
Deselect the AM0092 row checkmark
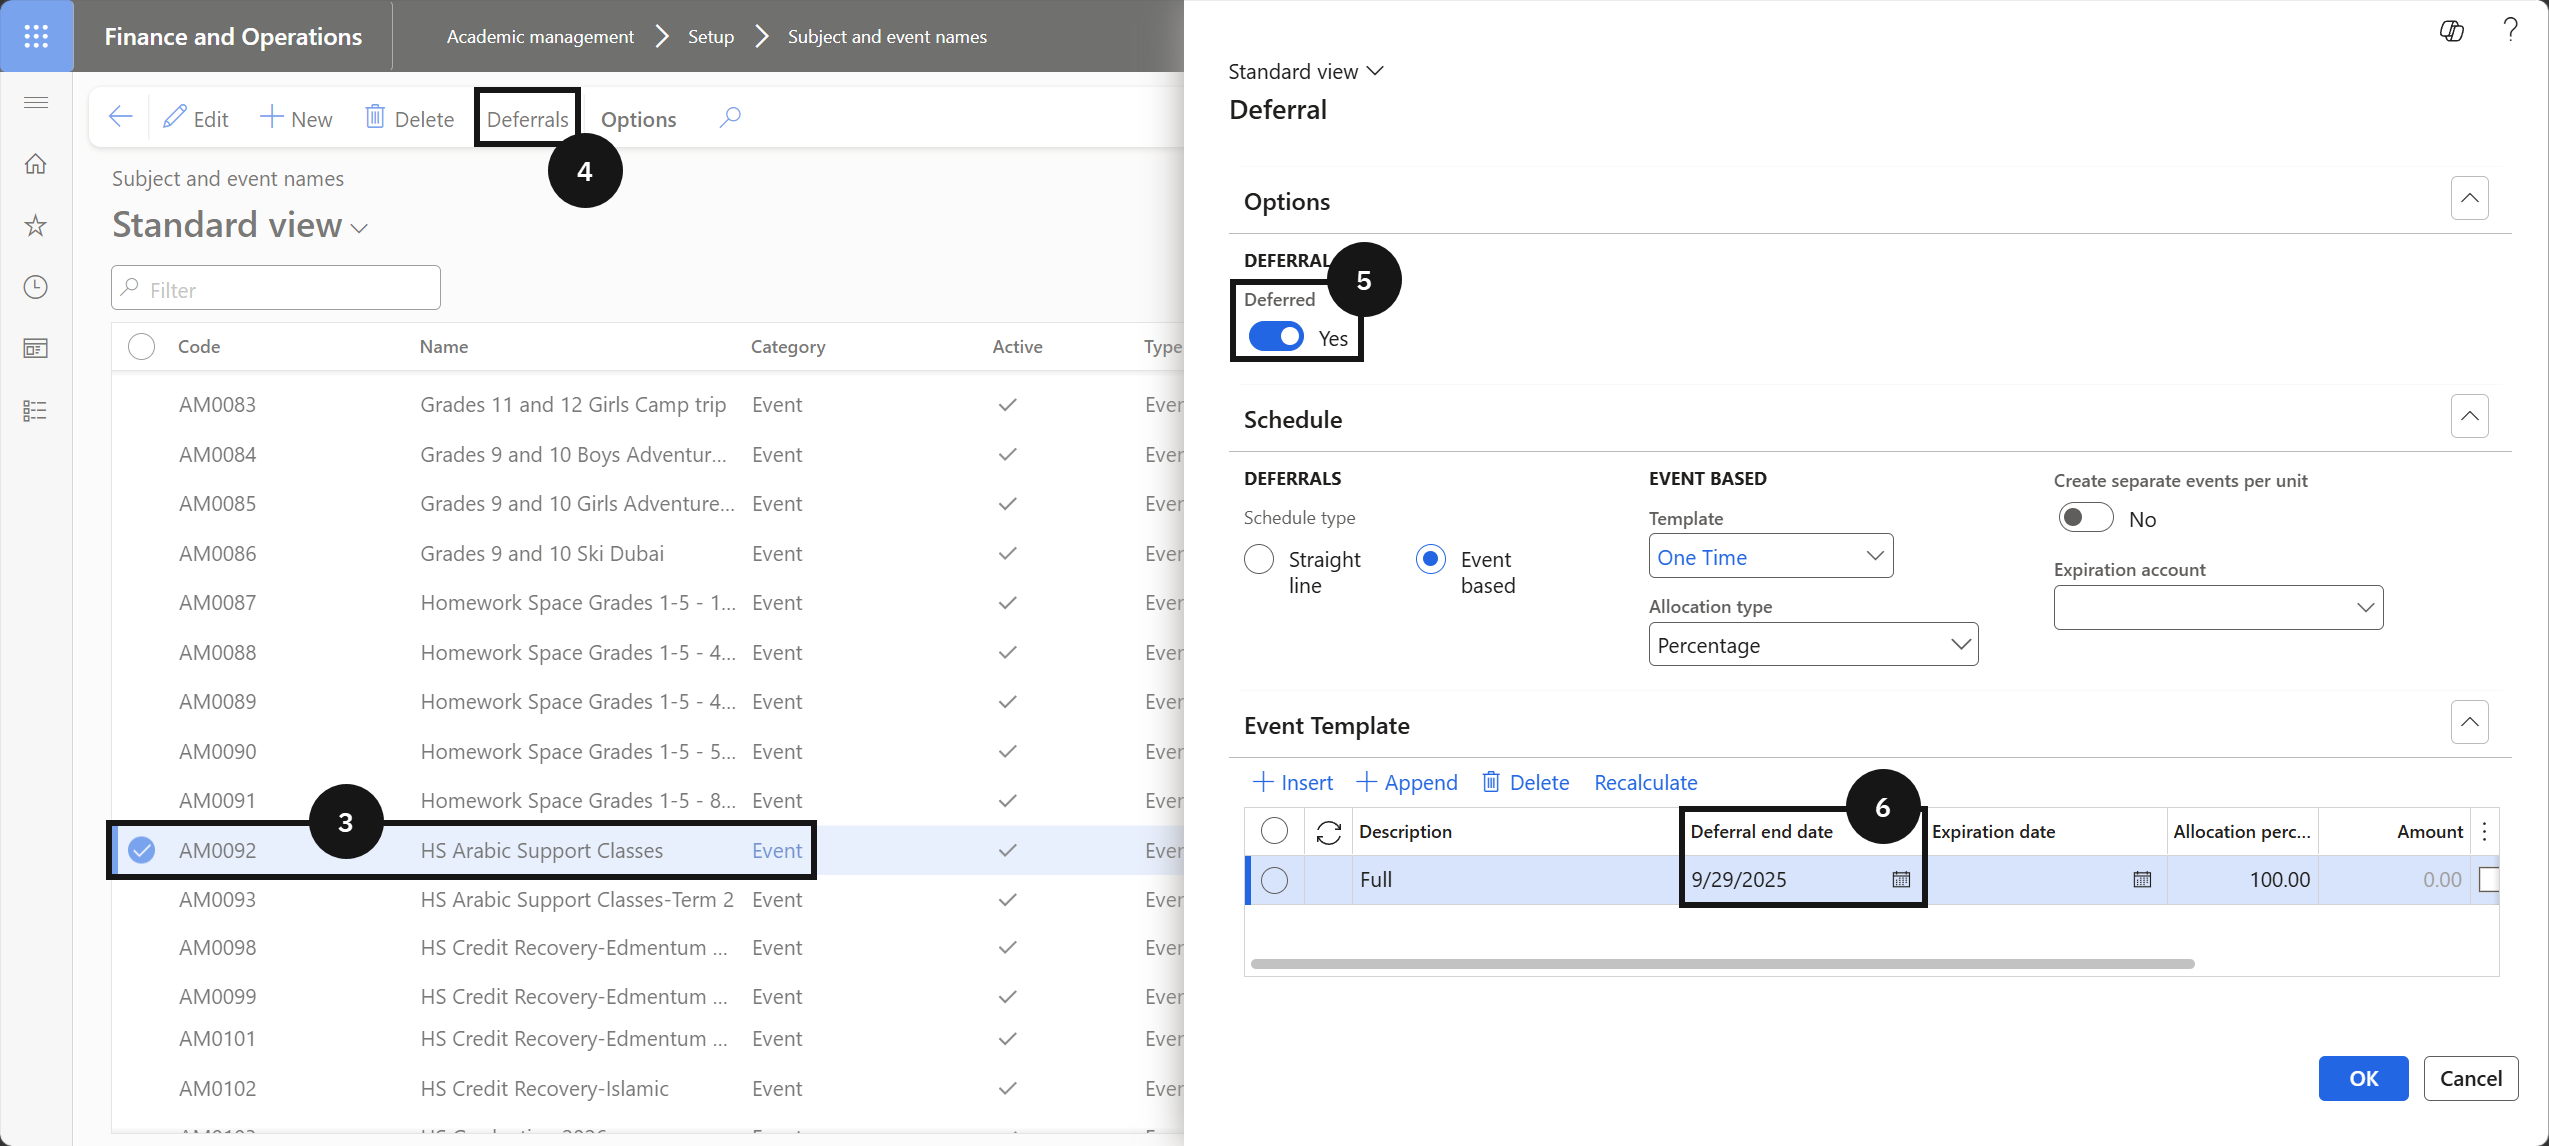[x=142, y=850]
